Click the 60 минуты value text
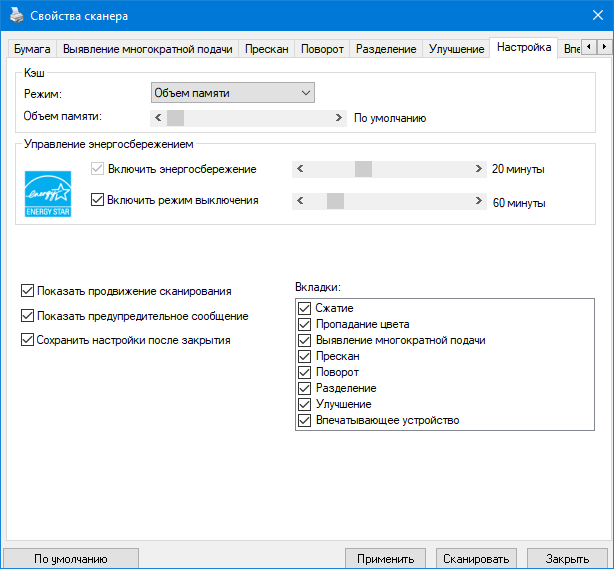 pos(519,203)
